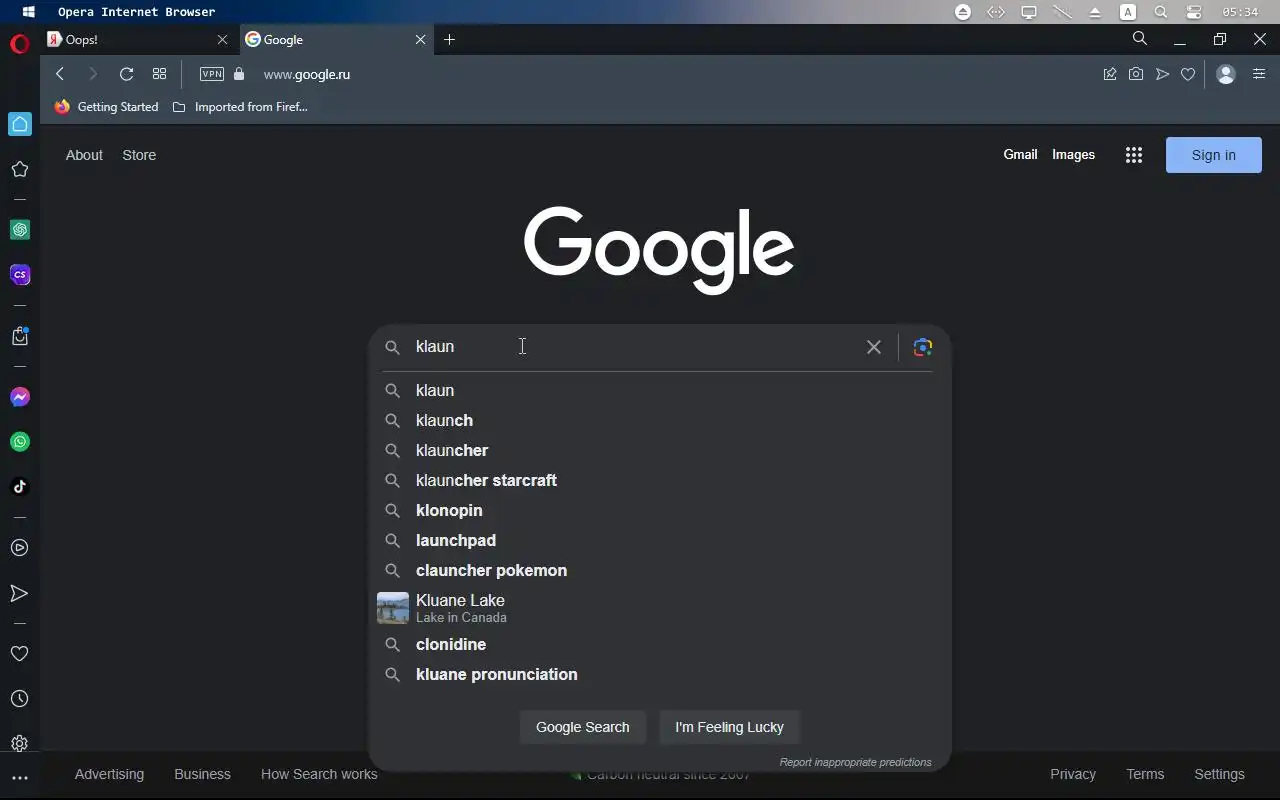This screenshot has width=1280, height=800.
Task: Toggle the VPN badge in address bar
Action: (x=212, y=74)
